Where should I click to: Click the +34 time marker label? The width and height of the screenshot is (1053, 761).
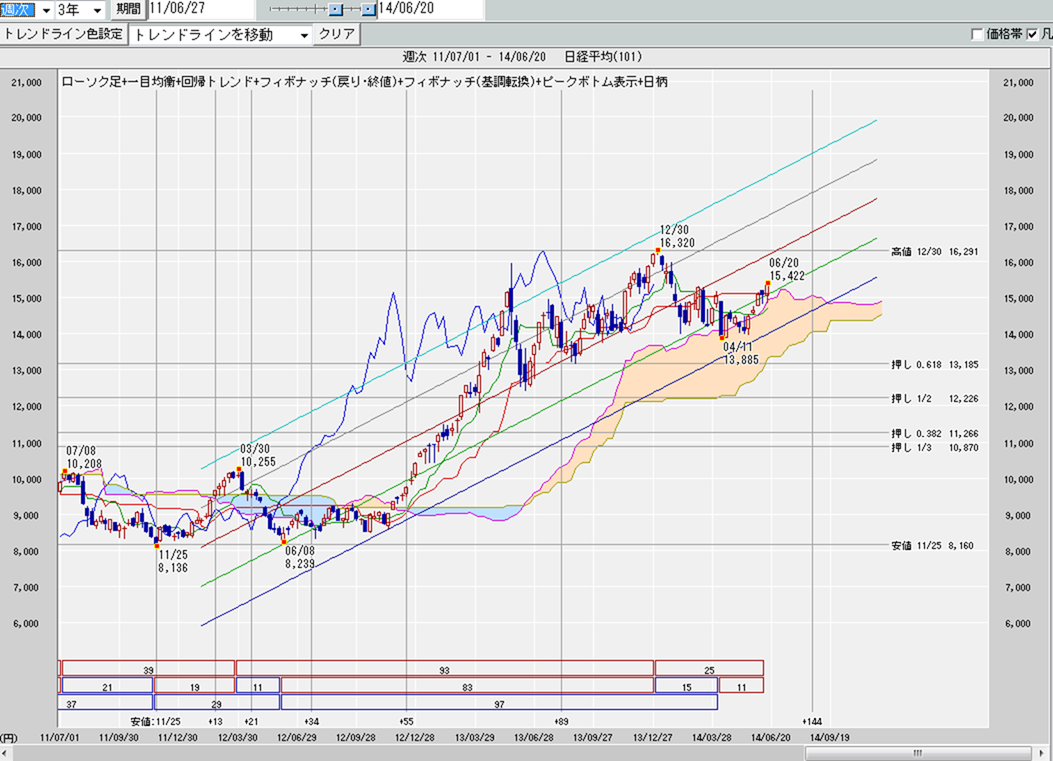click(311, 722)
